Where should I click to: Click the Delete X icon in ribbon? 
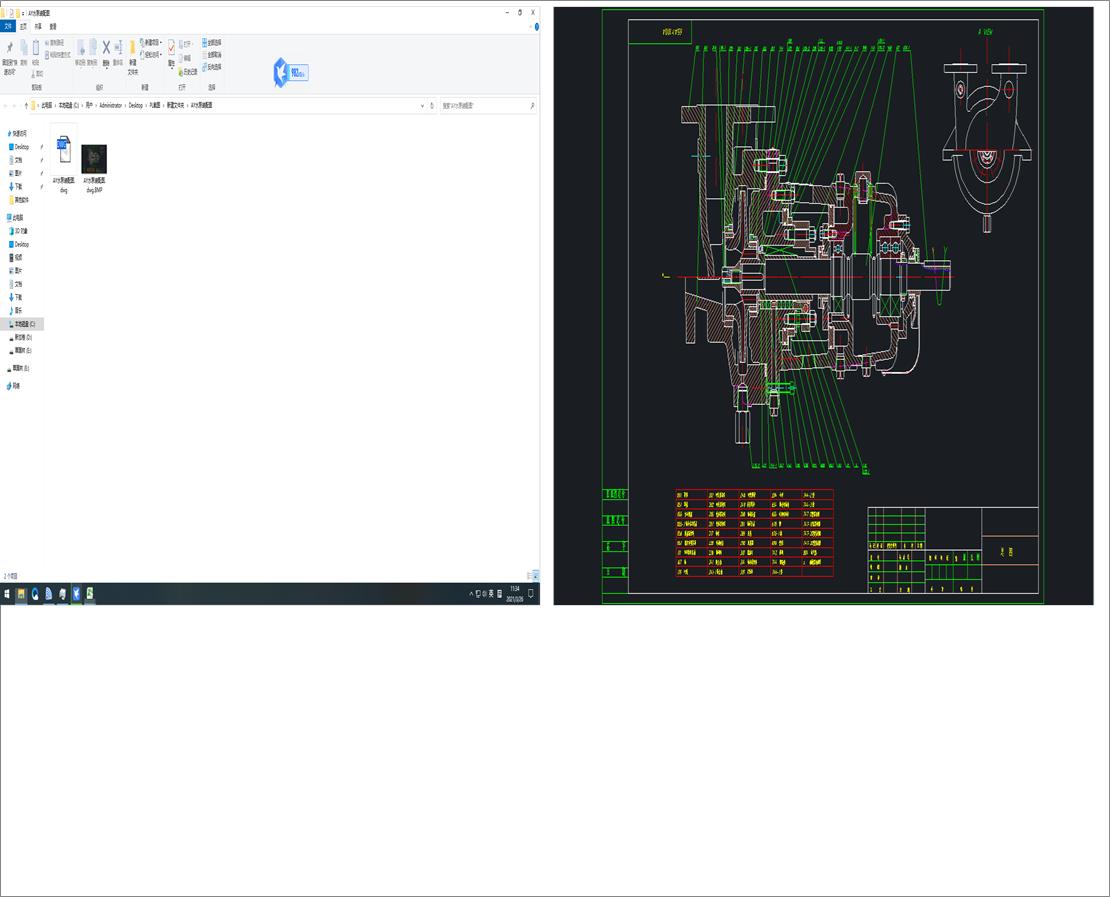tap(106, 48)
